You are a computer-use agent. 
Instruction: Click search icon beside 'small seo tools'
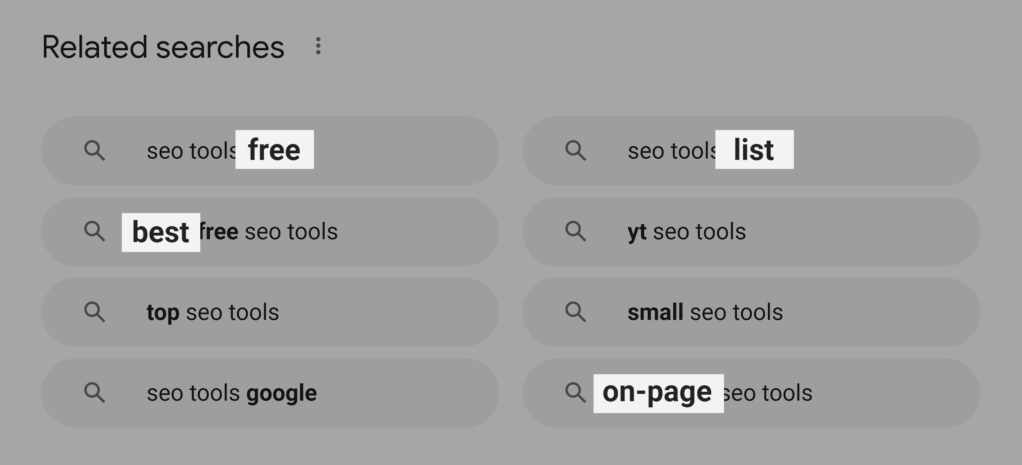[575, 311]
